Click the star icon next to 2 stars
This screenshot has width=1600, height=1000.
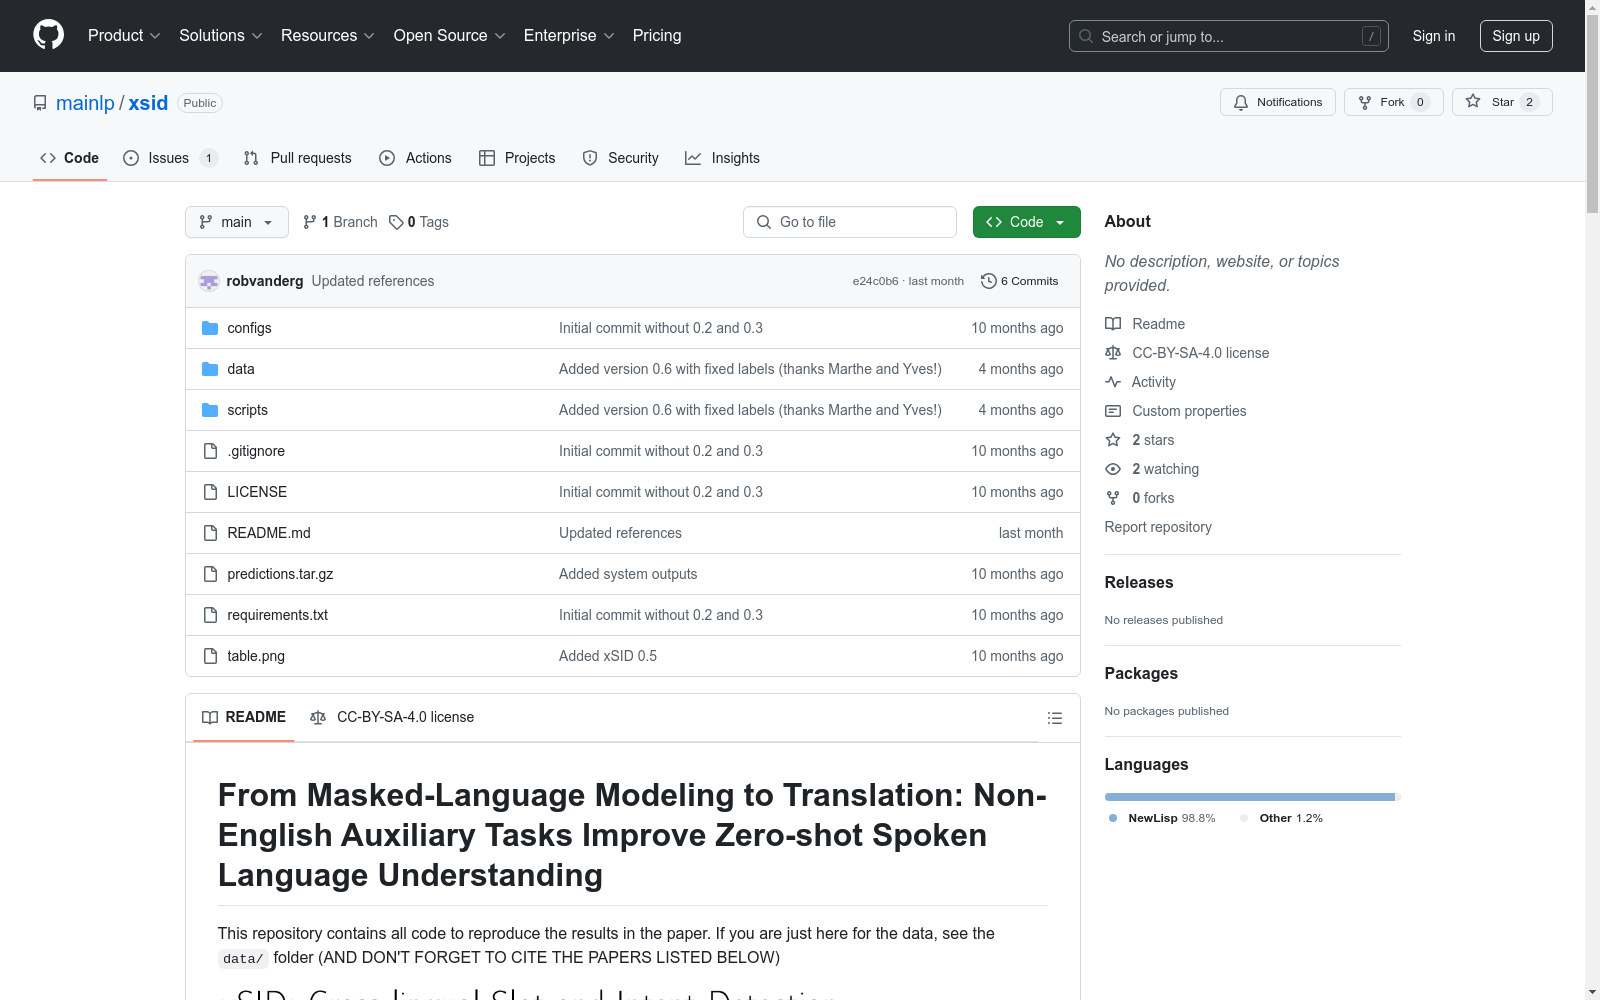tap(1113, 440)
